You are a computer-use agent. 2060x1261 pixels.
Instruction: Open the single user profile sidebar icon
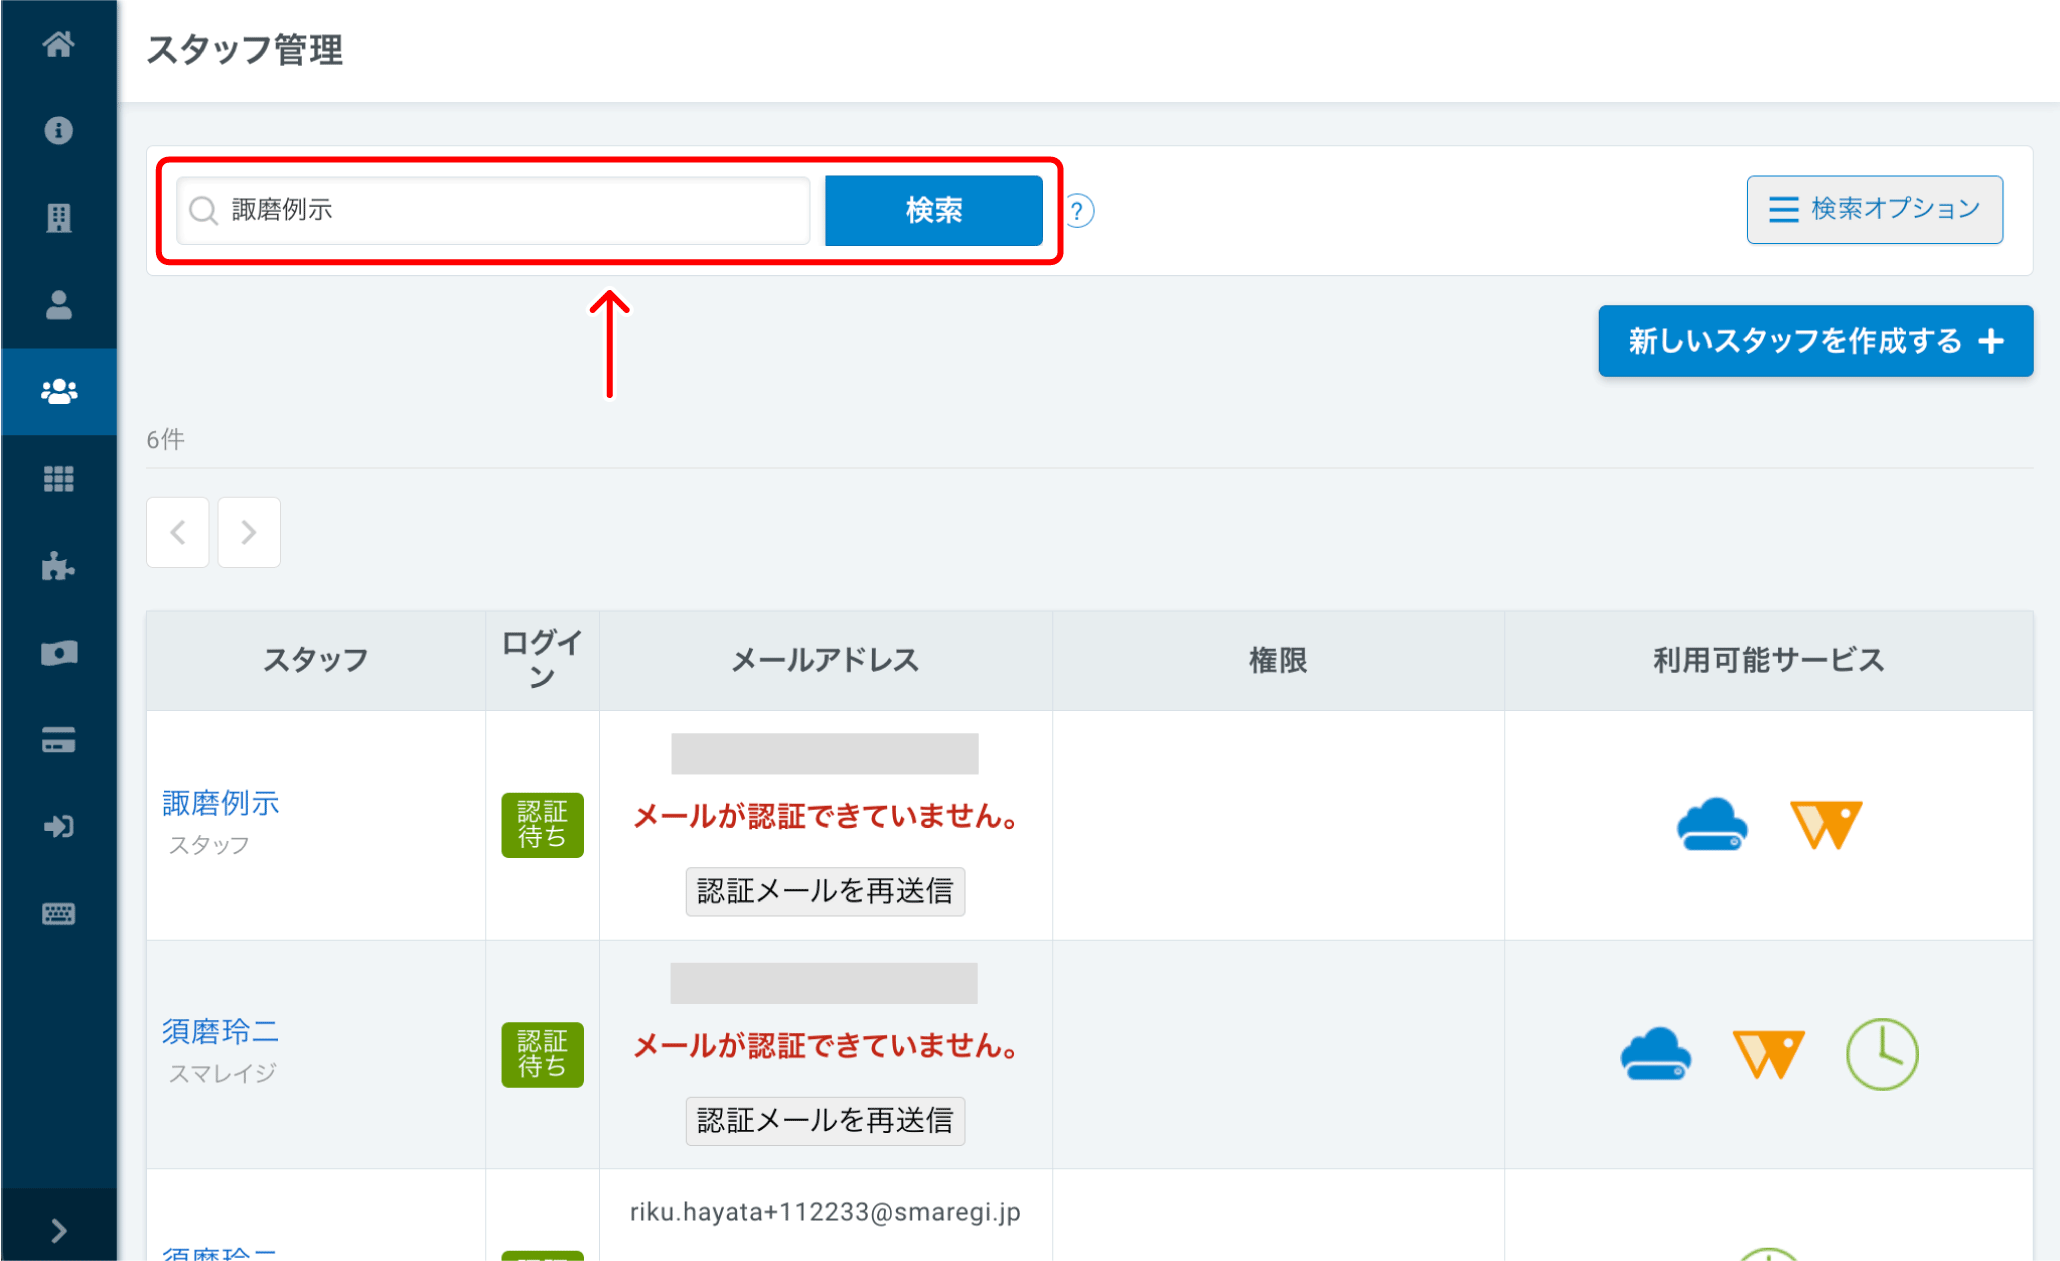(58, 304)
